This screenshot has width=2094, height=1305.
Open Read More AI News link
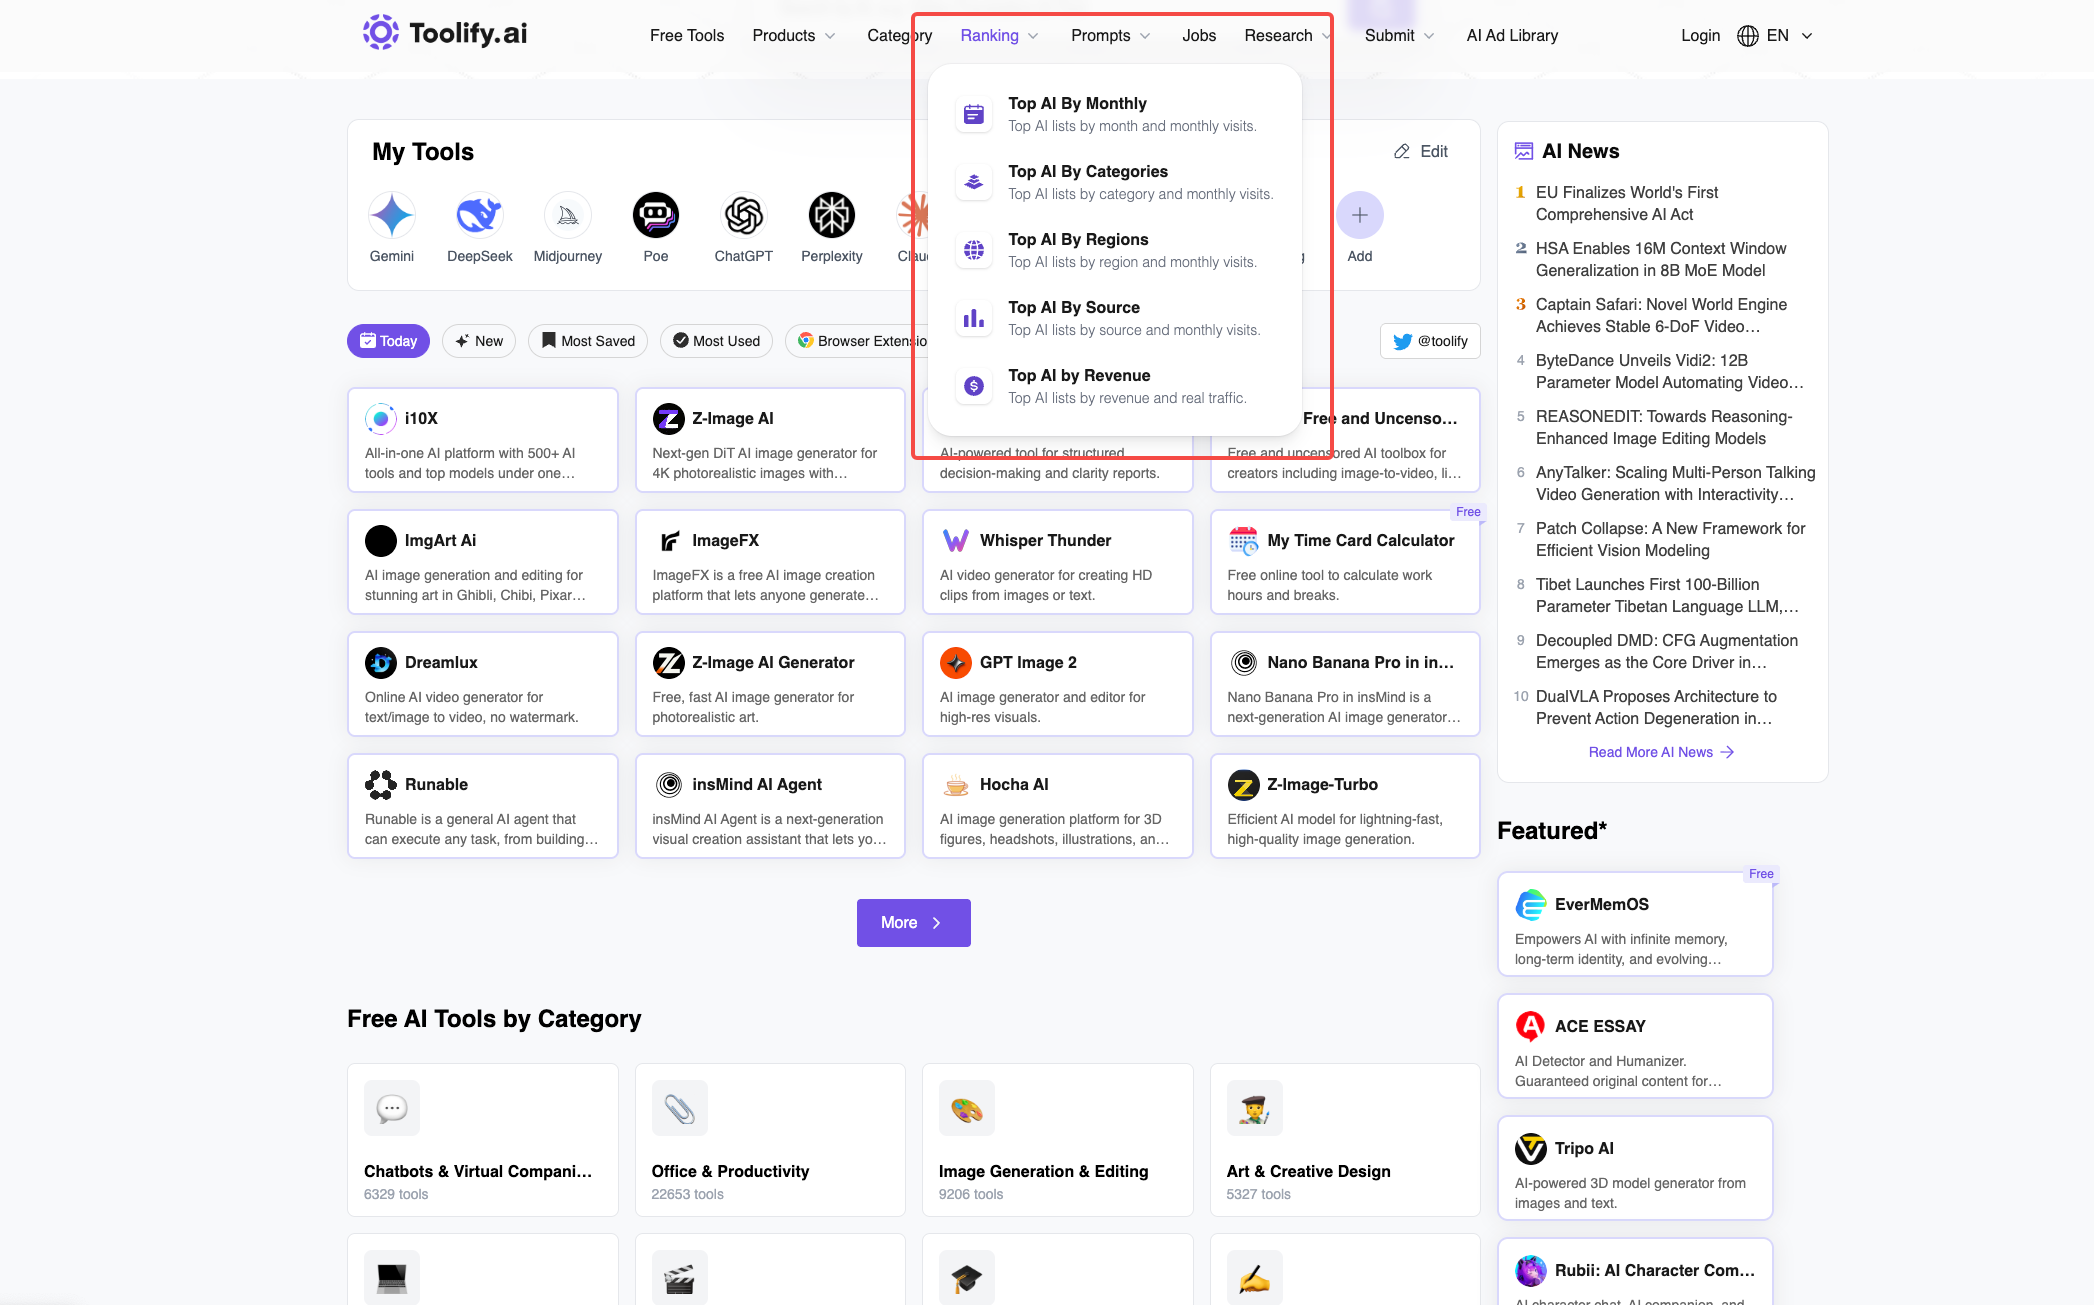tap(1661, 752)
